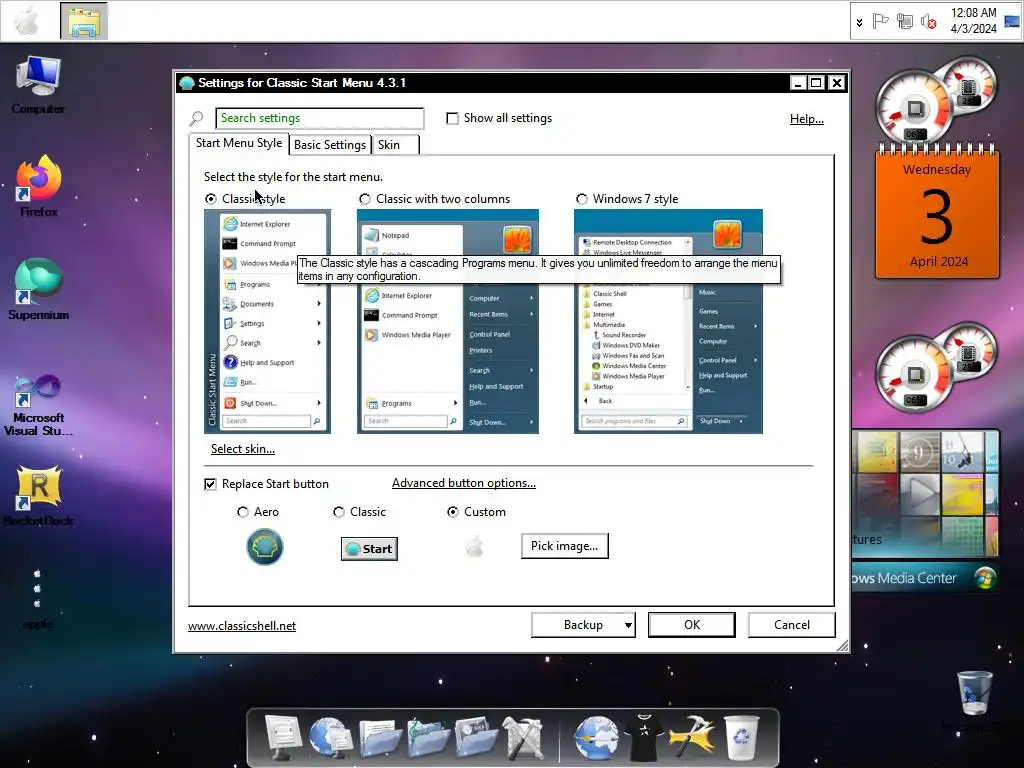
Task: Click the custom Apple button image preview
Action: [x=475, y=546]
